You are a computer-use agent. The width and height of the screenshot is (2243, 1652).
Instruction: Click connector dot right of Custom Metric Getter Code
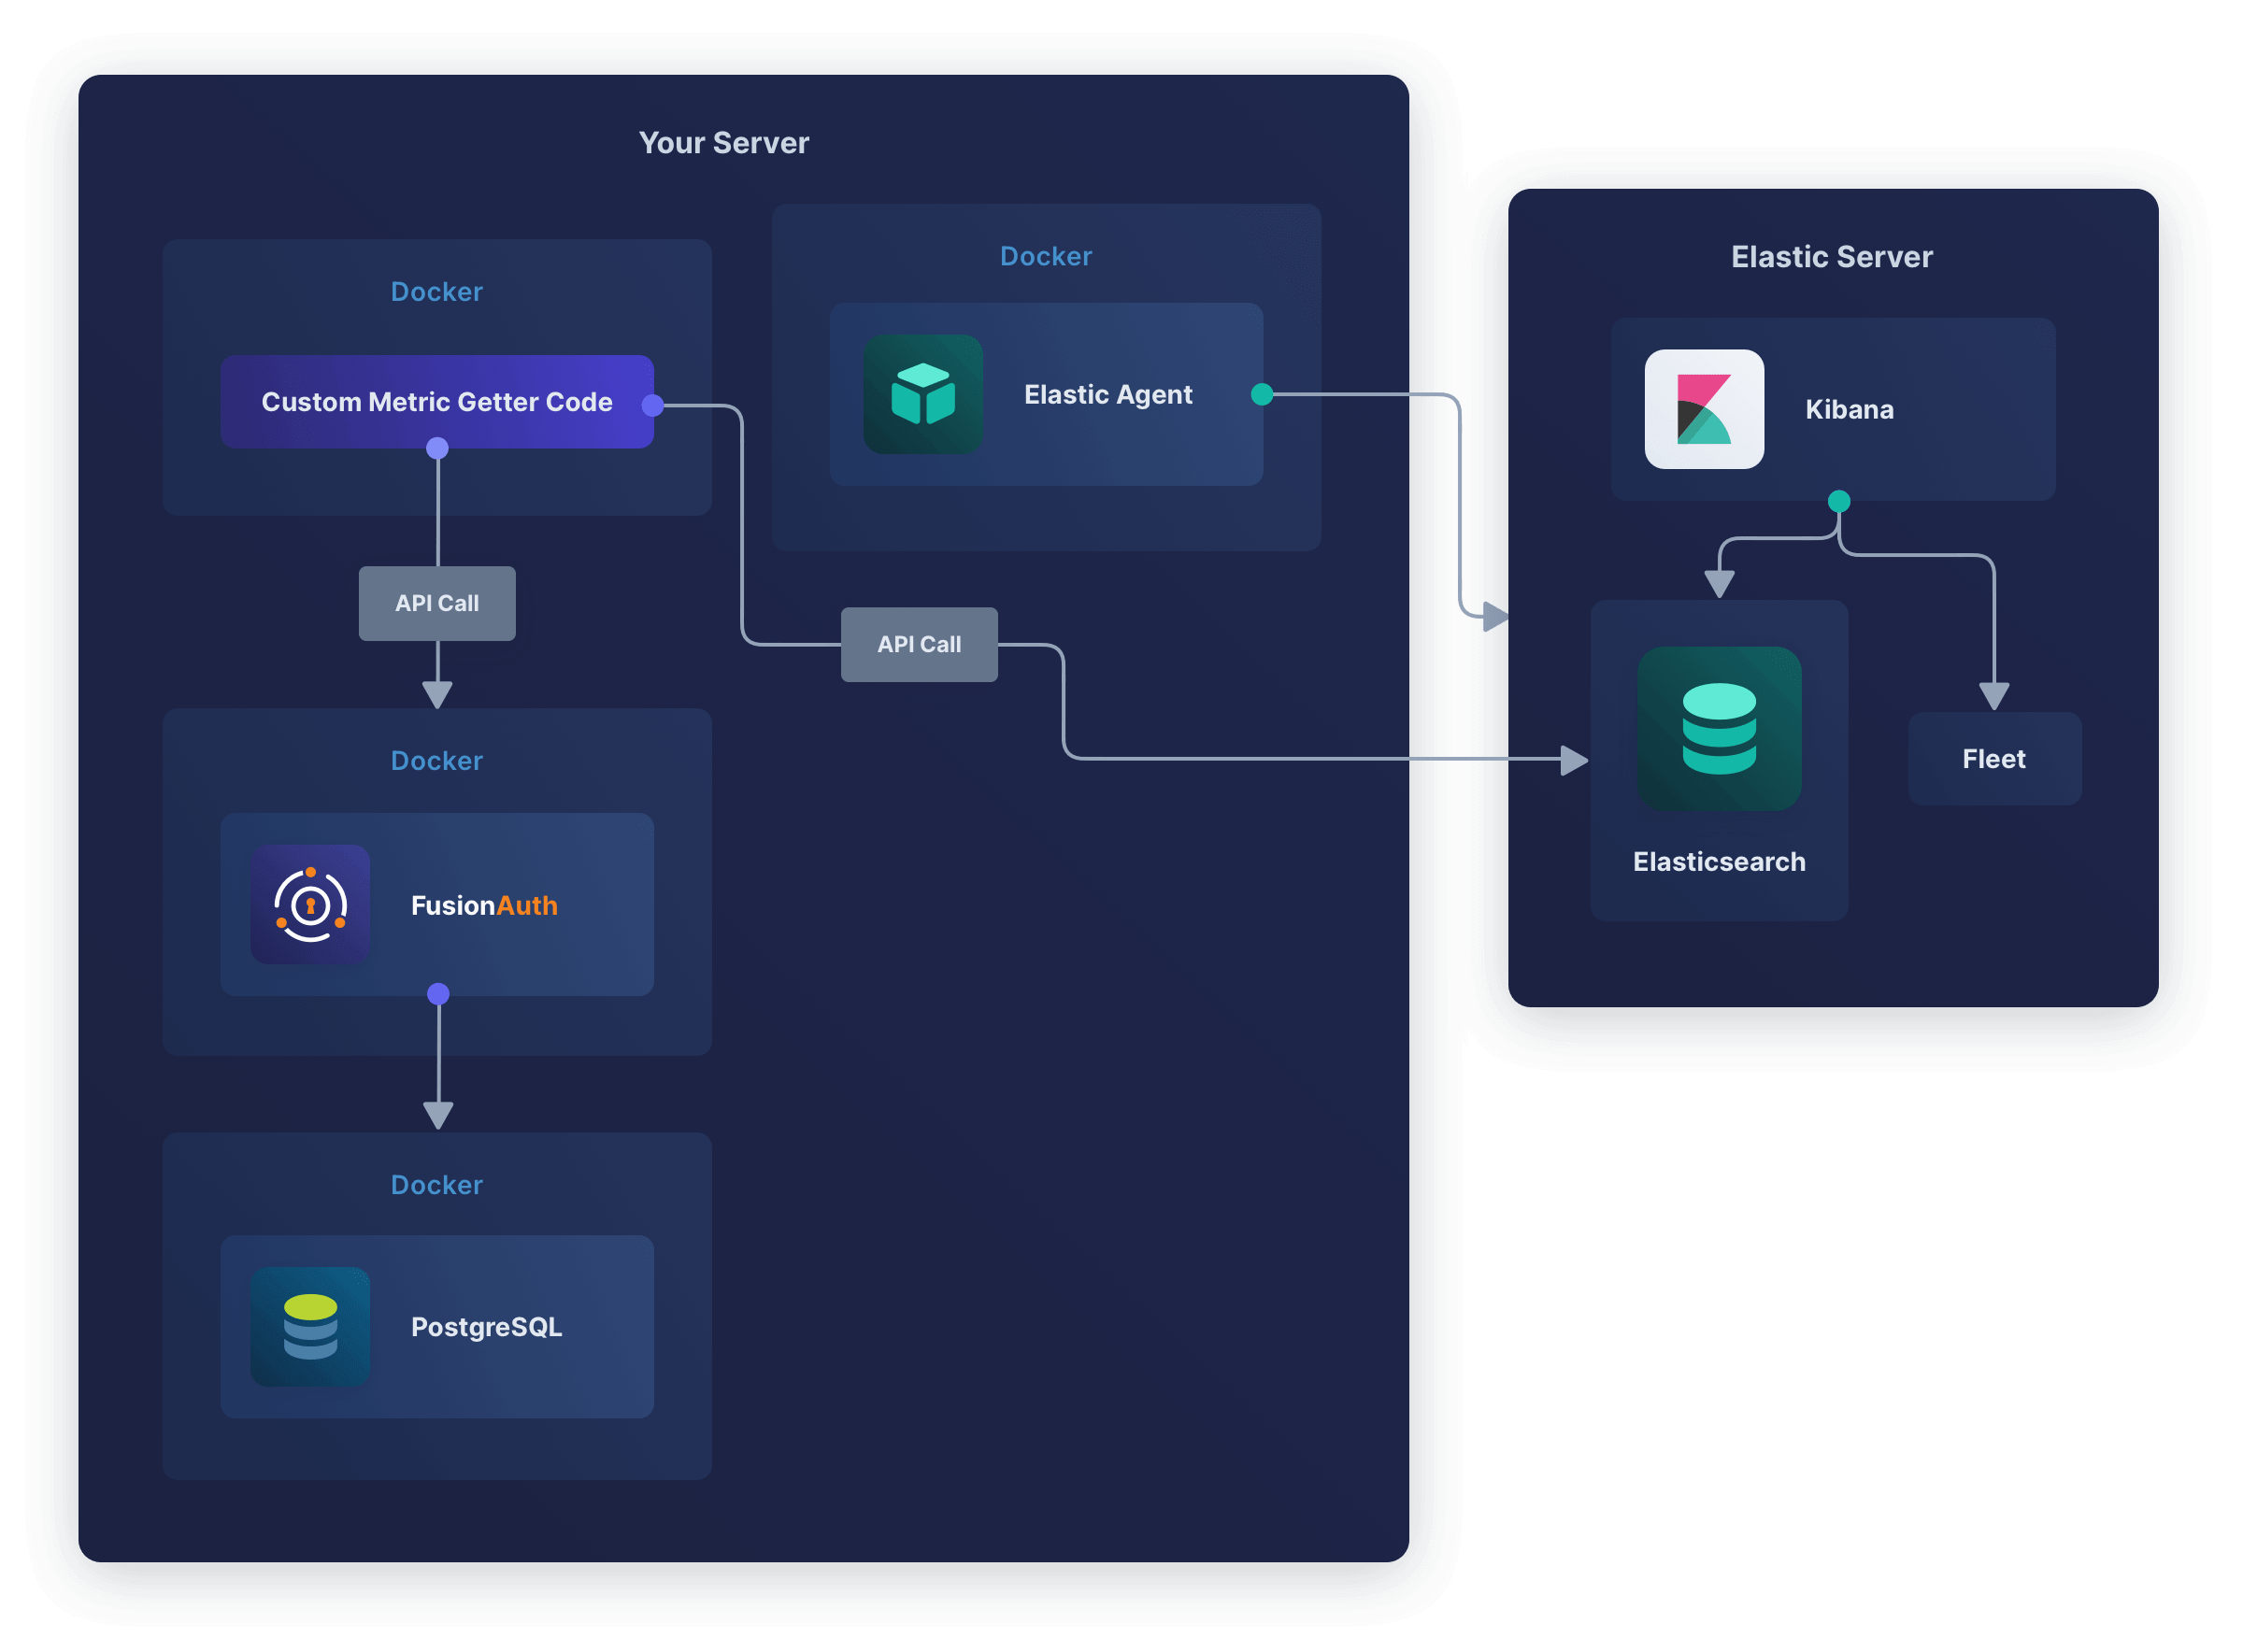(x=653, y=405)
